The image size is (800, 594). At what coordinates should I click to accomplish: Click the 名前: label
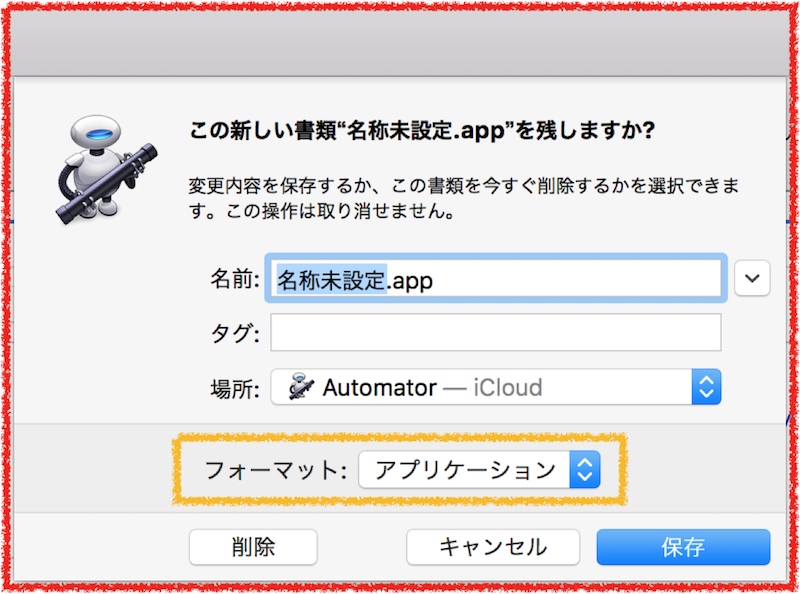click(x=235, y=280)
